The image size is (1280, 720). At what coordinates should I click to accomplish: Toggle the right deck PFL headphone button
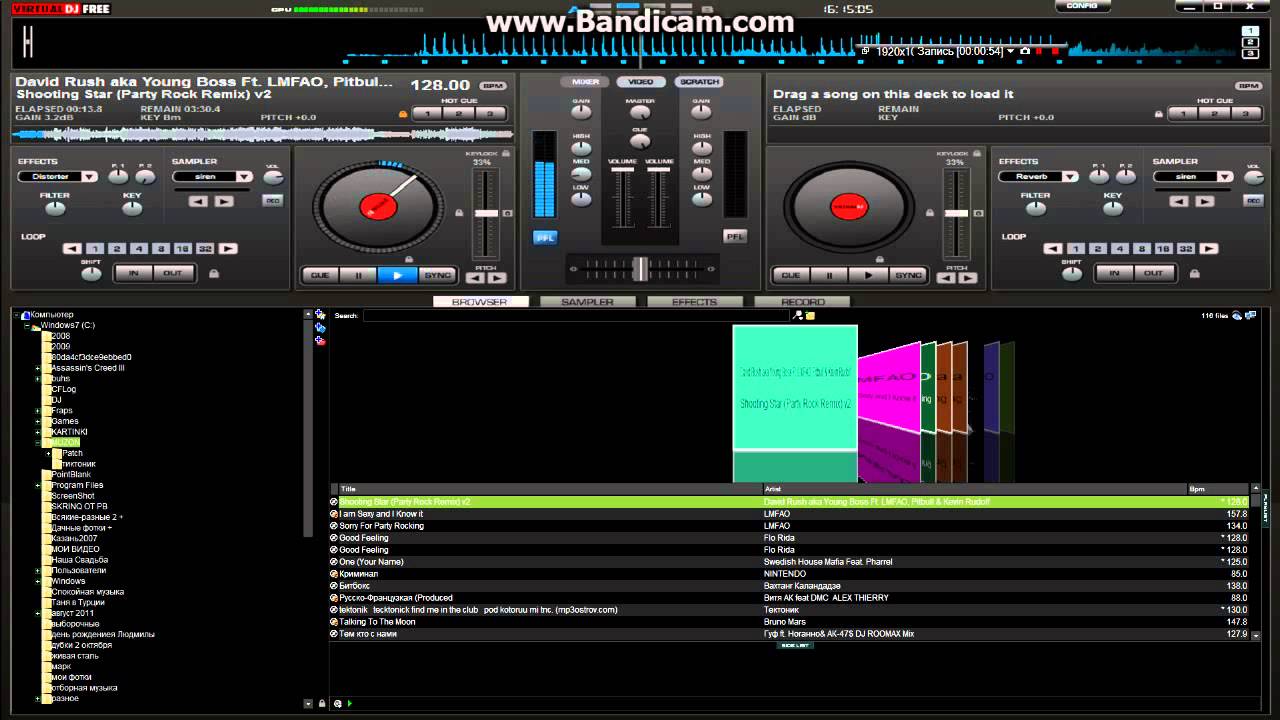coord(735,237)
